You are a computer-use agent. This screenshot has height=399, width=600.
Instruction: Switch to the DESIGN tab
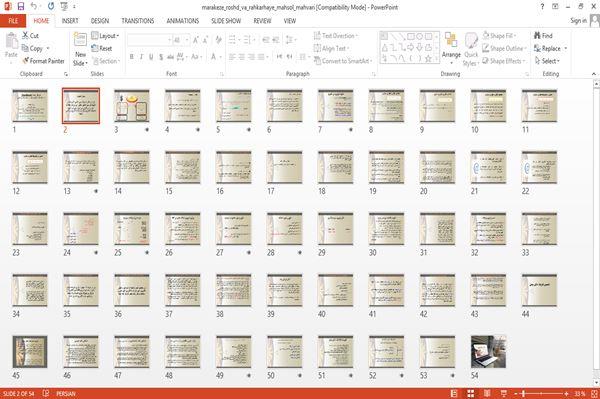tap(99, 21)
